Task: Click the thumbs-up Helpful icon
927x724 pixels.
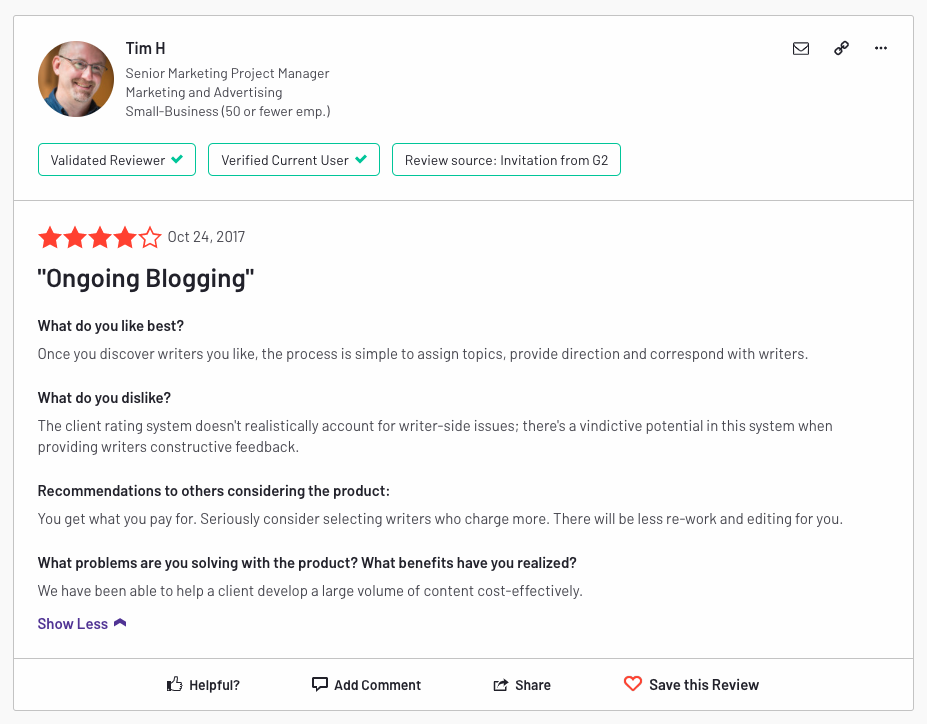Action: (x=174, y=684)
